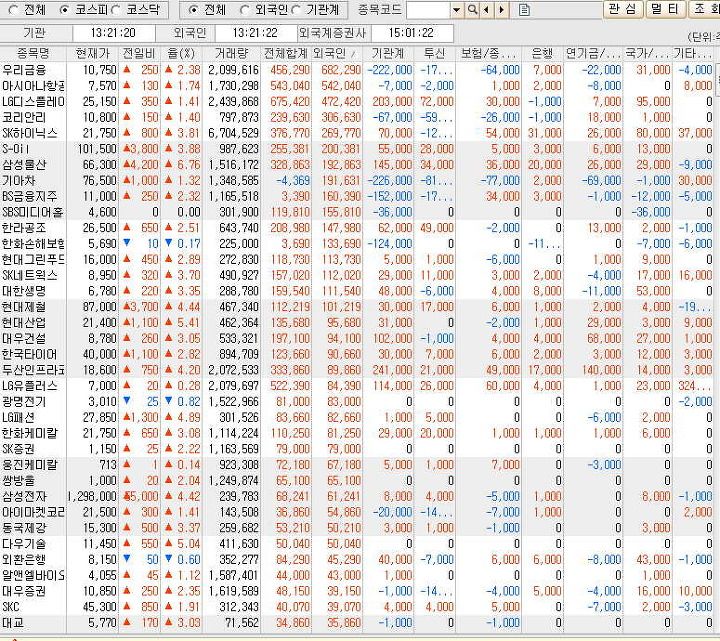Select the LG패션 stock row

[x=356, y=417]
